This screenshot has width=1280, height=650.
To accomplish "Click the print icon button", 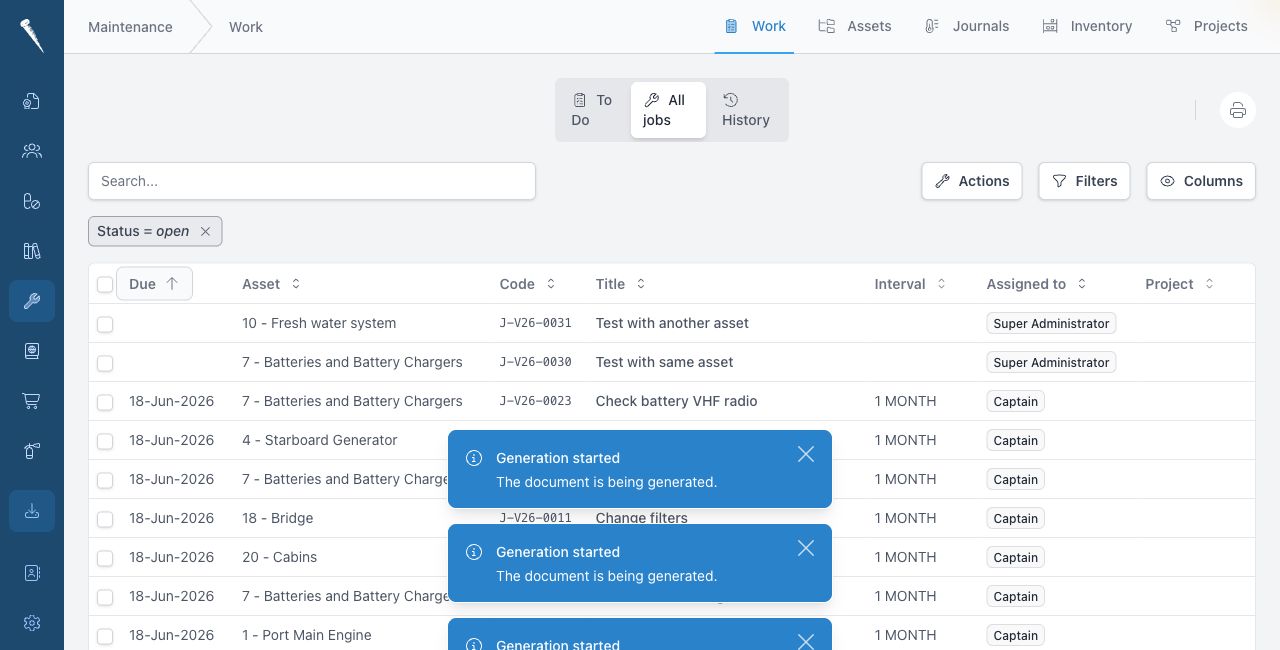I will coord(1237,110).
